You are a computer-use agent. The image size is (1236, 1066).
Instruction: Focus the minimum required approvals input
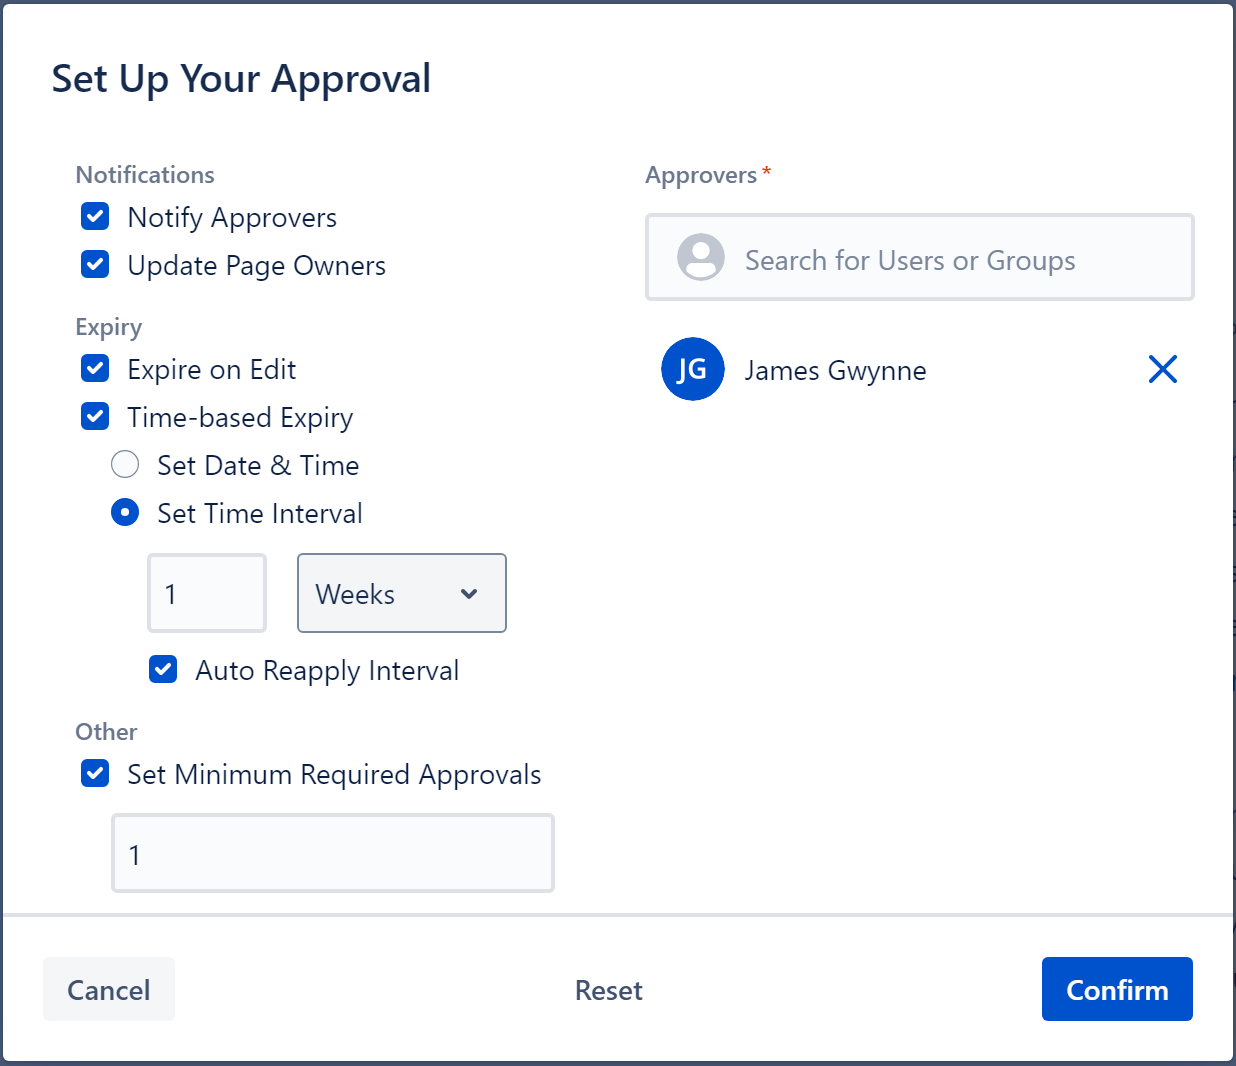pos(332,854)
